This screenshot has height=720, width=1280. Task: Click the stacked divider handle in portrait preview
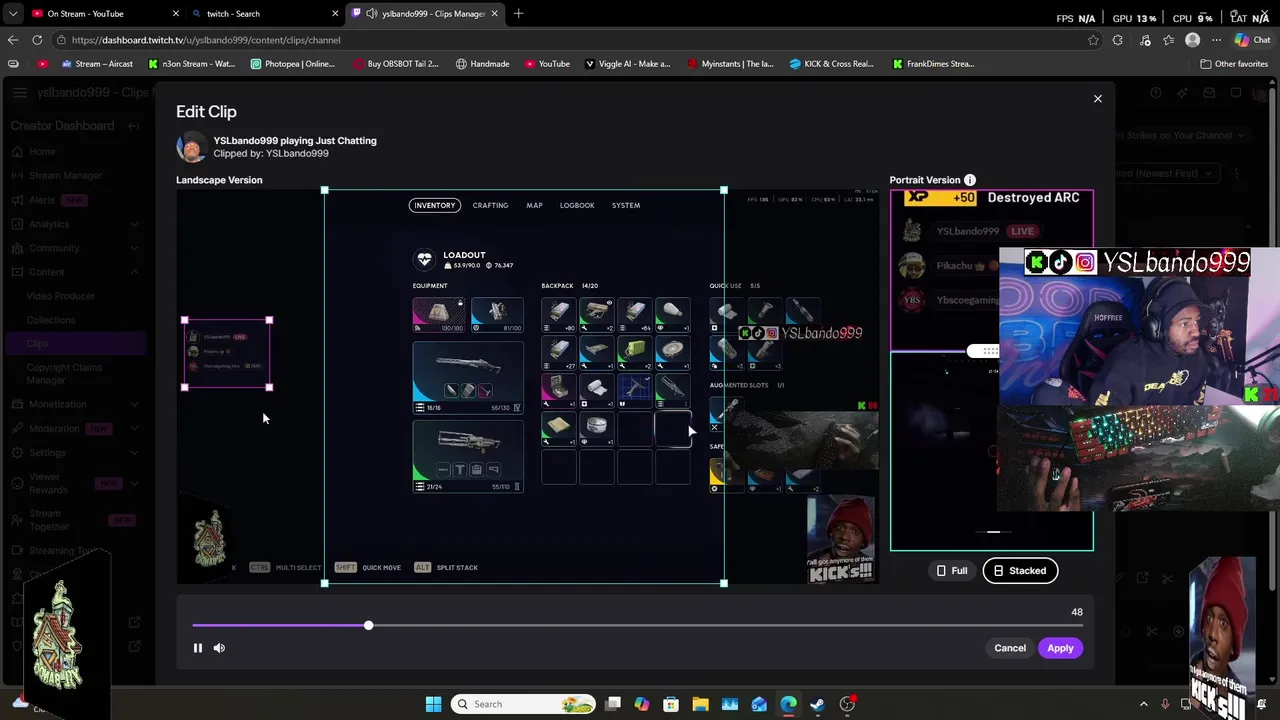[x=984, y=351]
